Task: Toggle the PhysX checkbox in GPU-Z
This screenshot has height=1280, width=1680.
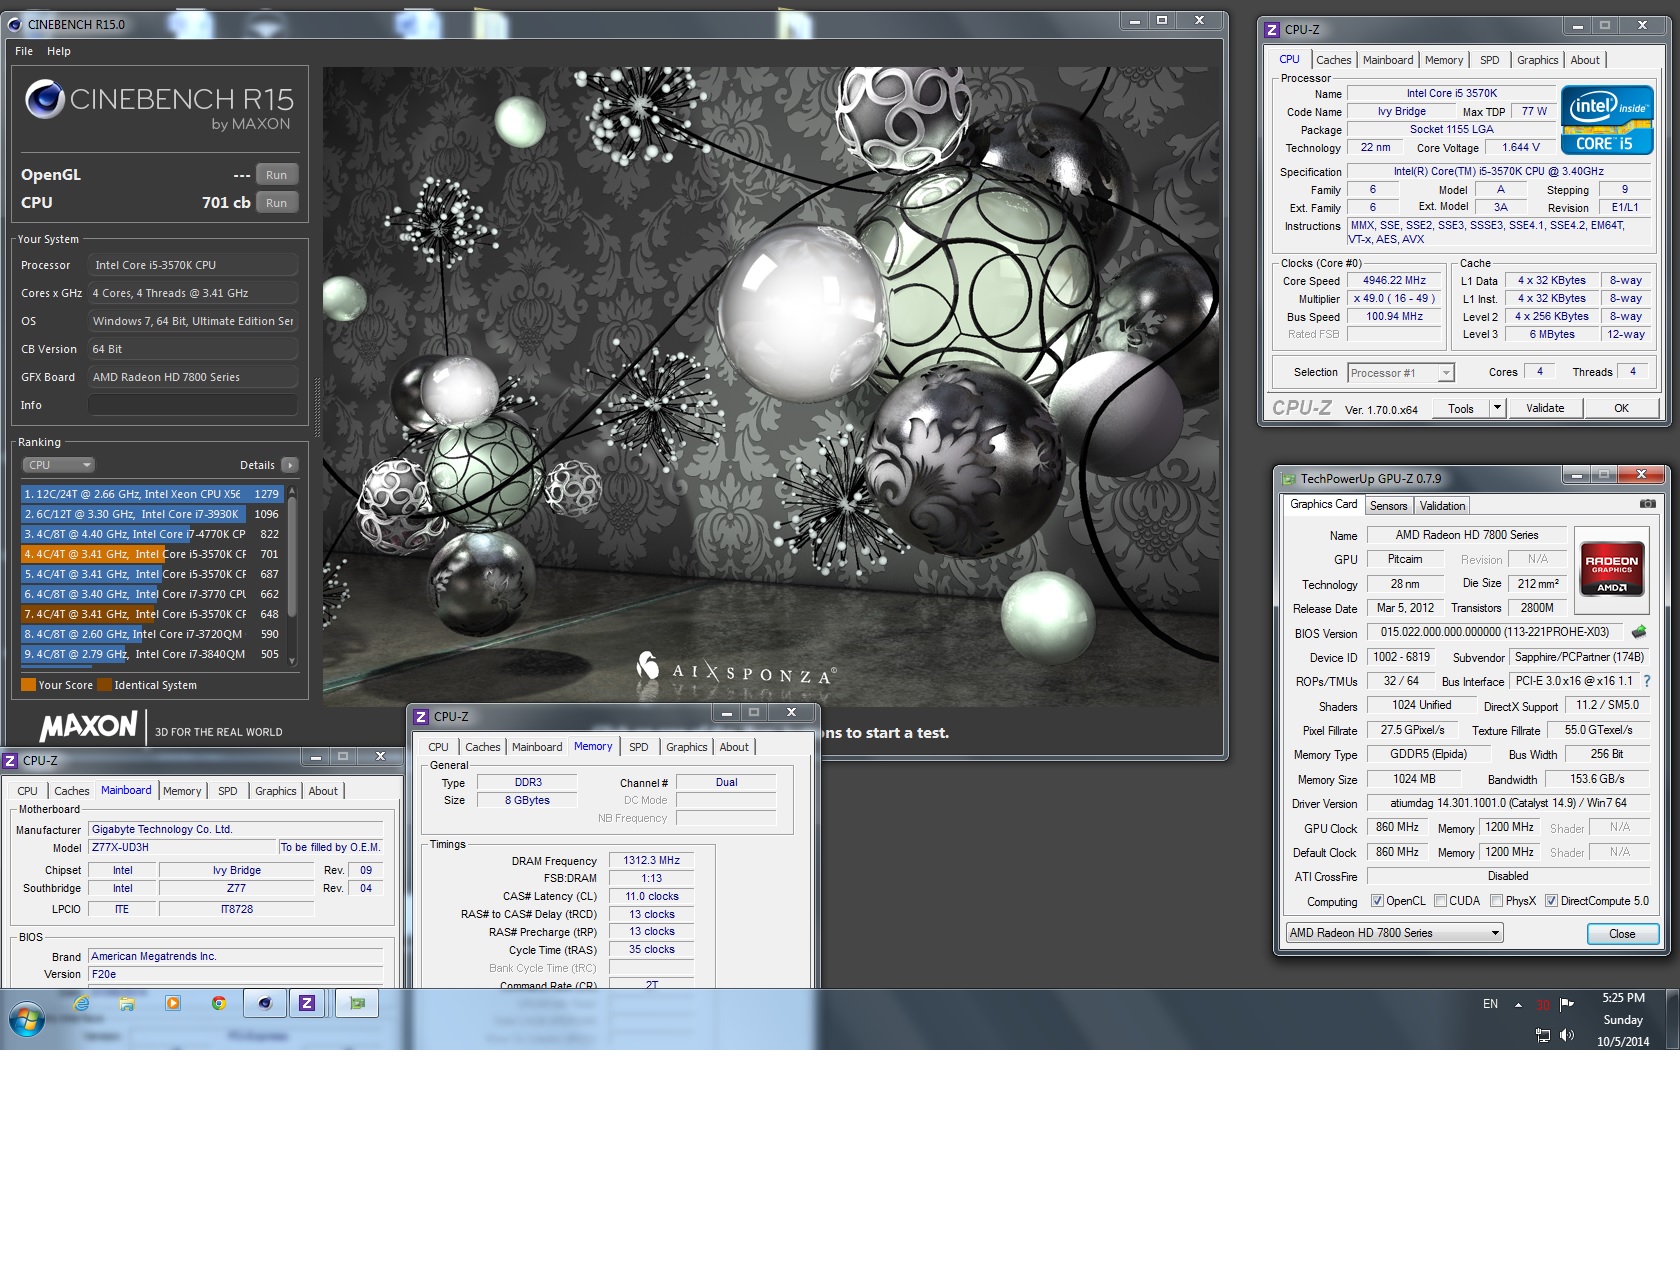Action: pos(1497,901)
